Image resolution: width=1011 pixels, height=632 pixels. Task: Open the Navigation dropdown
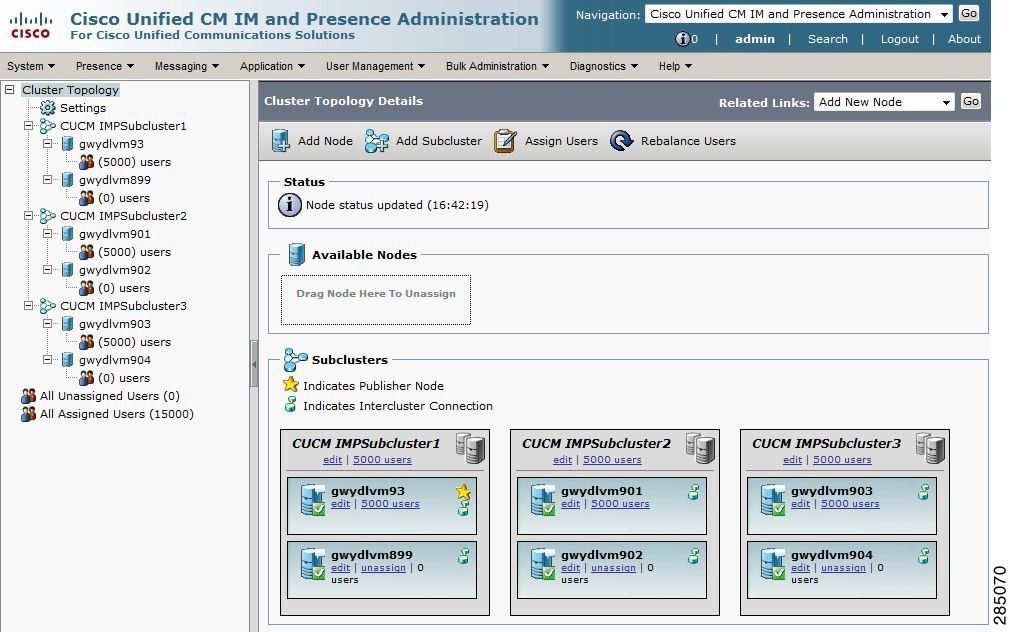798,14
